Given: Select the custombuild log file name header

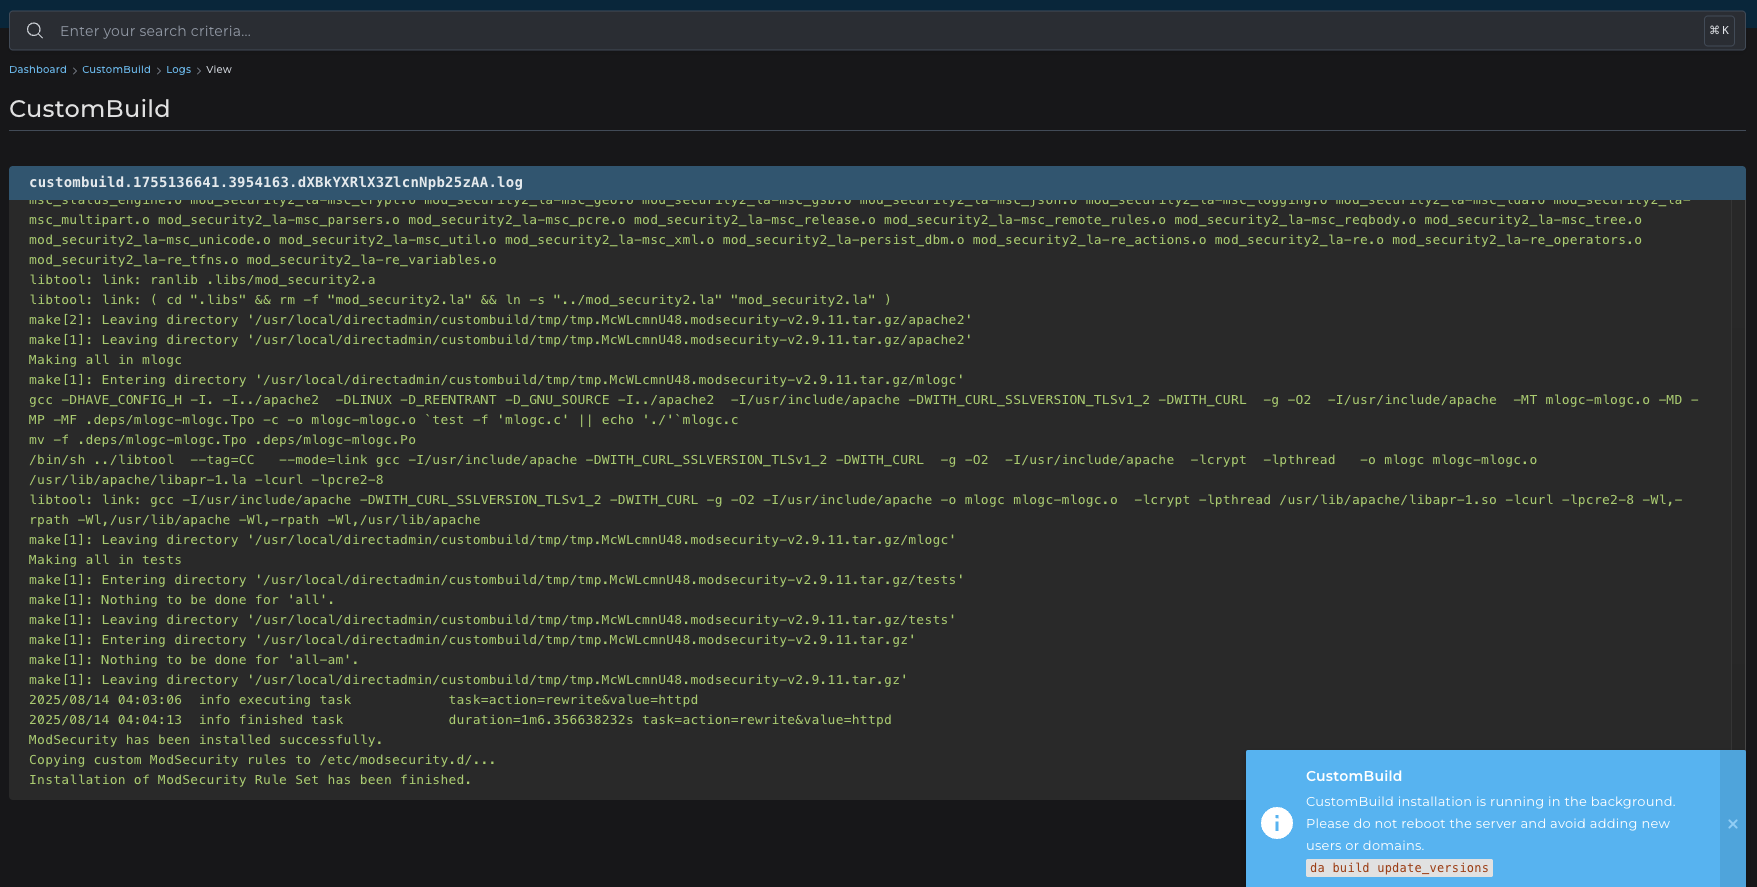Looking at the screenshot, I should coord(276,182).
